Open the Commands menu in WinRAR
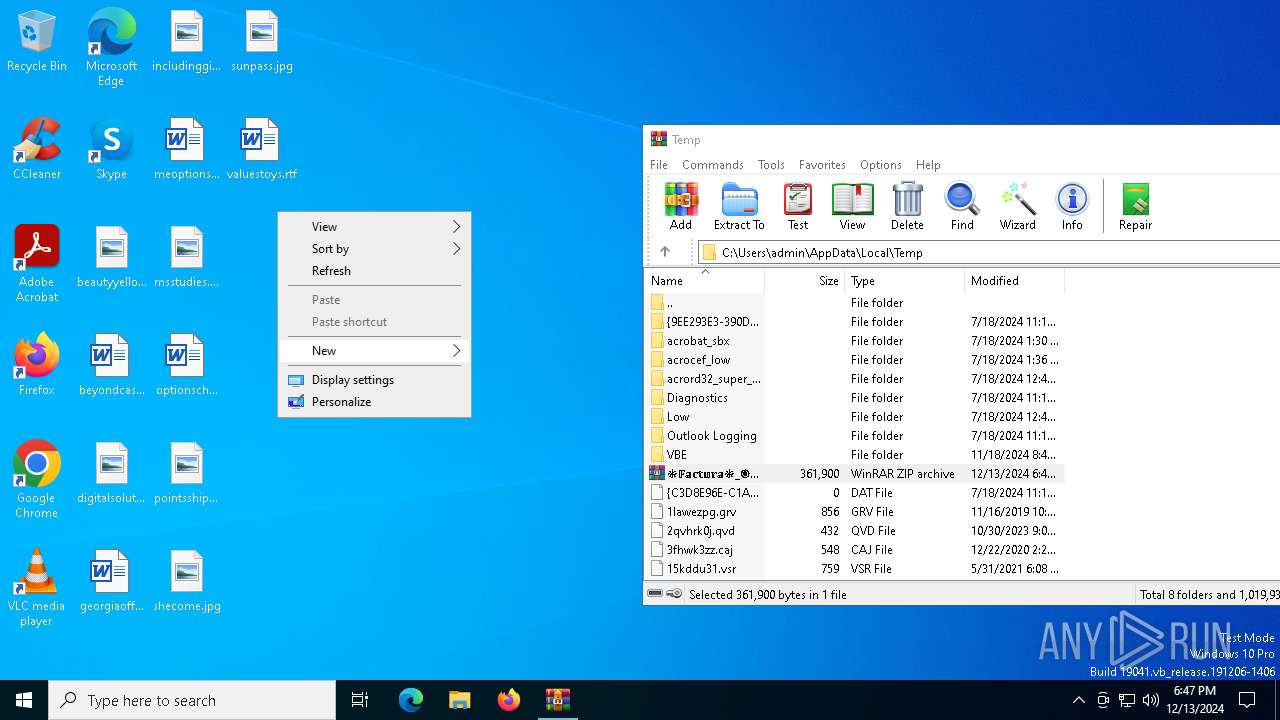Screen dimensions: 1280x720 (713, 165)
